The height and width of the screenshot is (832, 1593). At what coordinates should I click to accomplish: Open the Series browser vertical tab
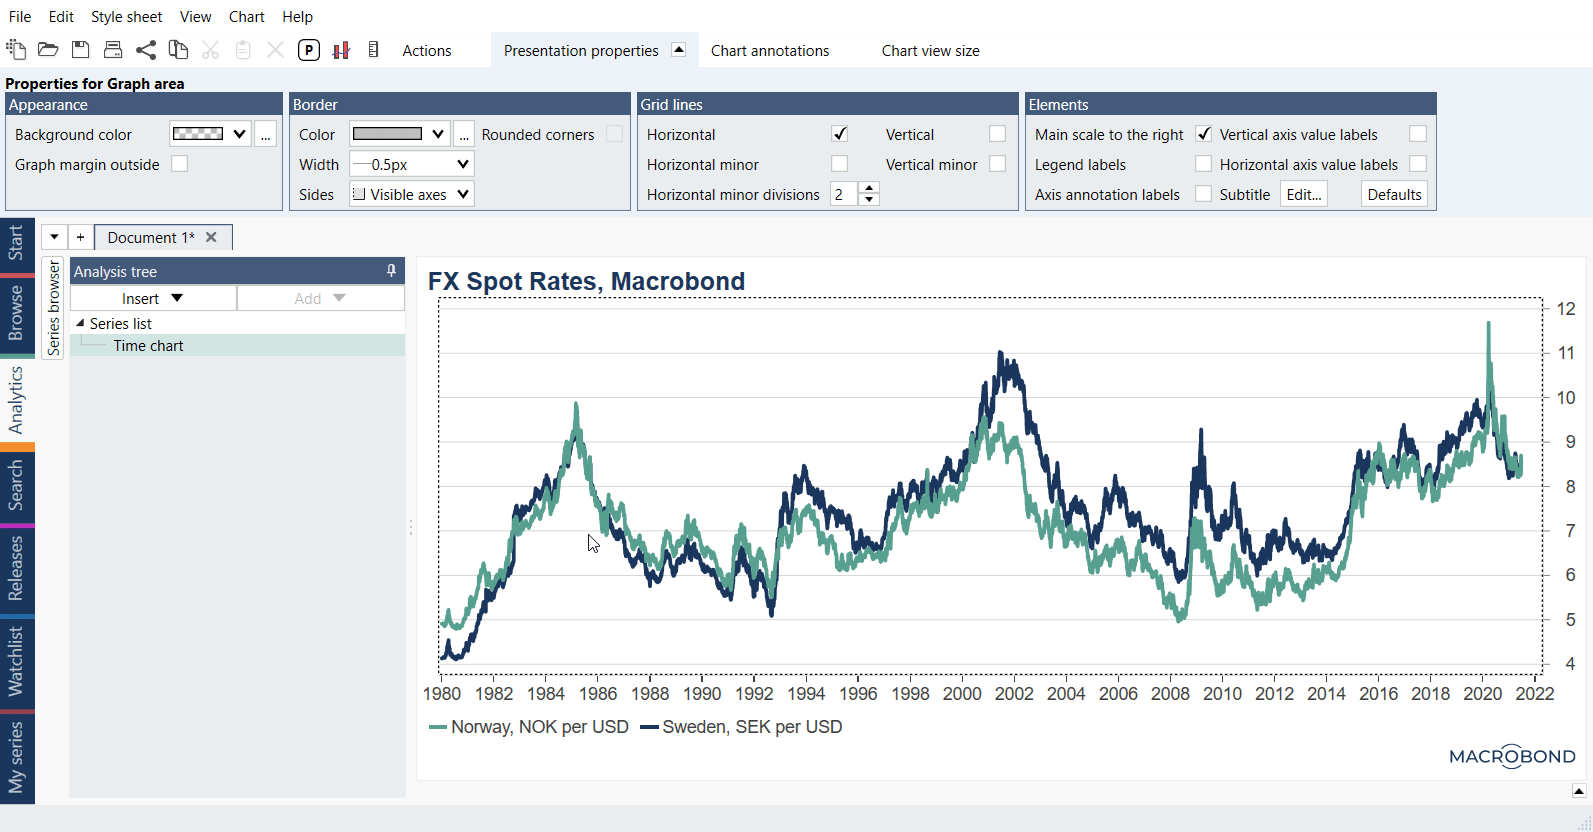point(54,308)
